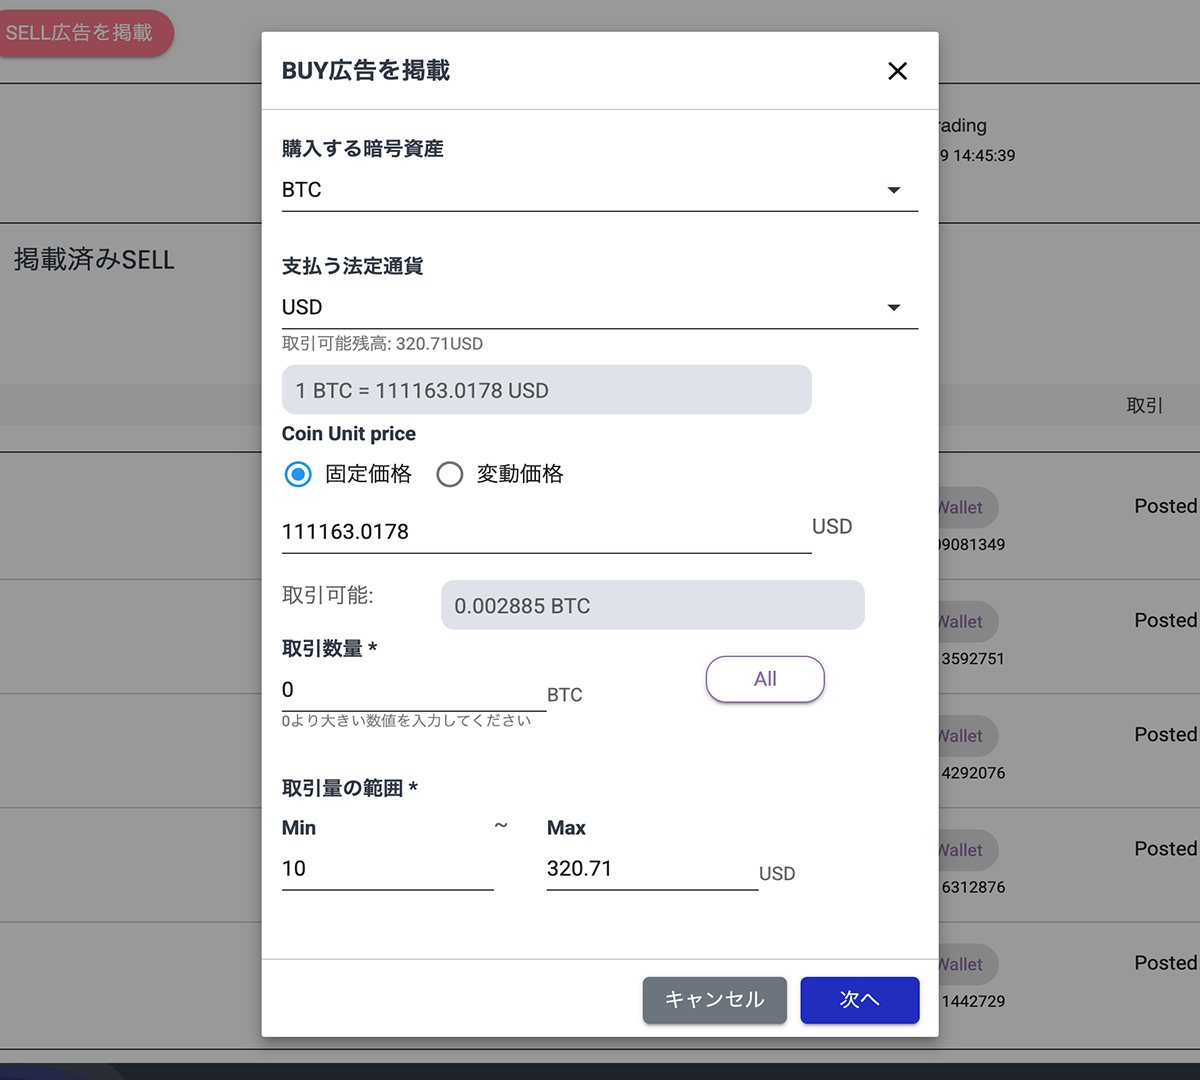The height and width of the screenshot is (1080, 1200).
Task: Click the Wallet chip above 3592751
Action: [966, 622]
